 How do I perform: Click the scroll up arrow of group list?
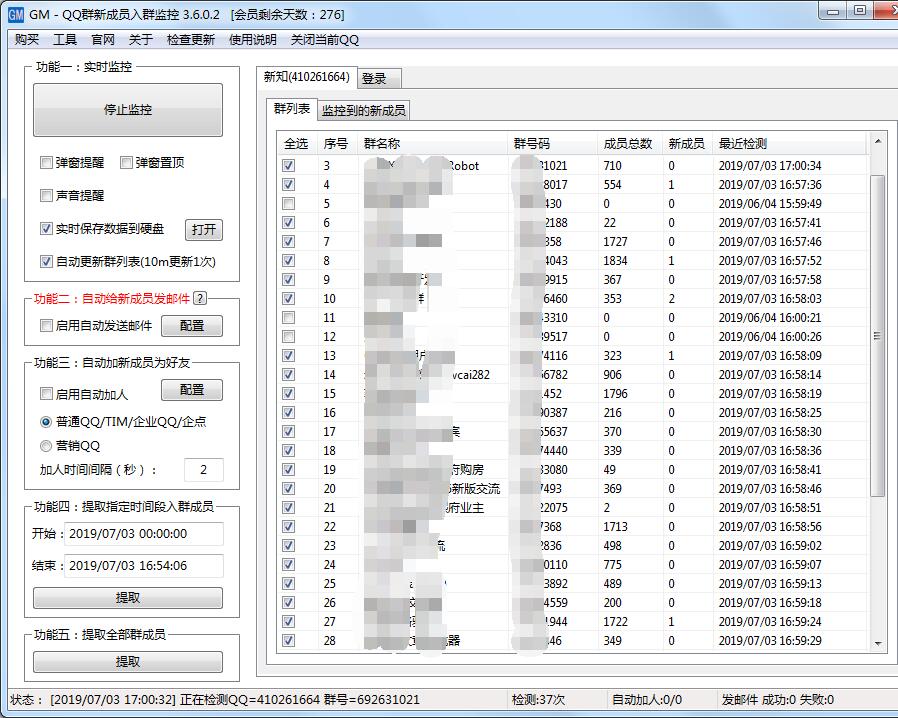(877, 141)
